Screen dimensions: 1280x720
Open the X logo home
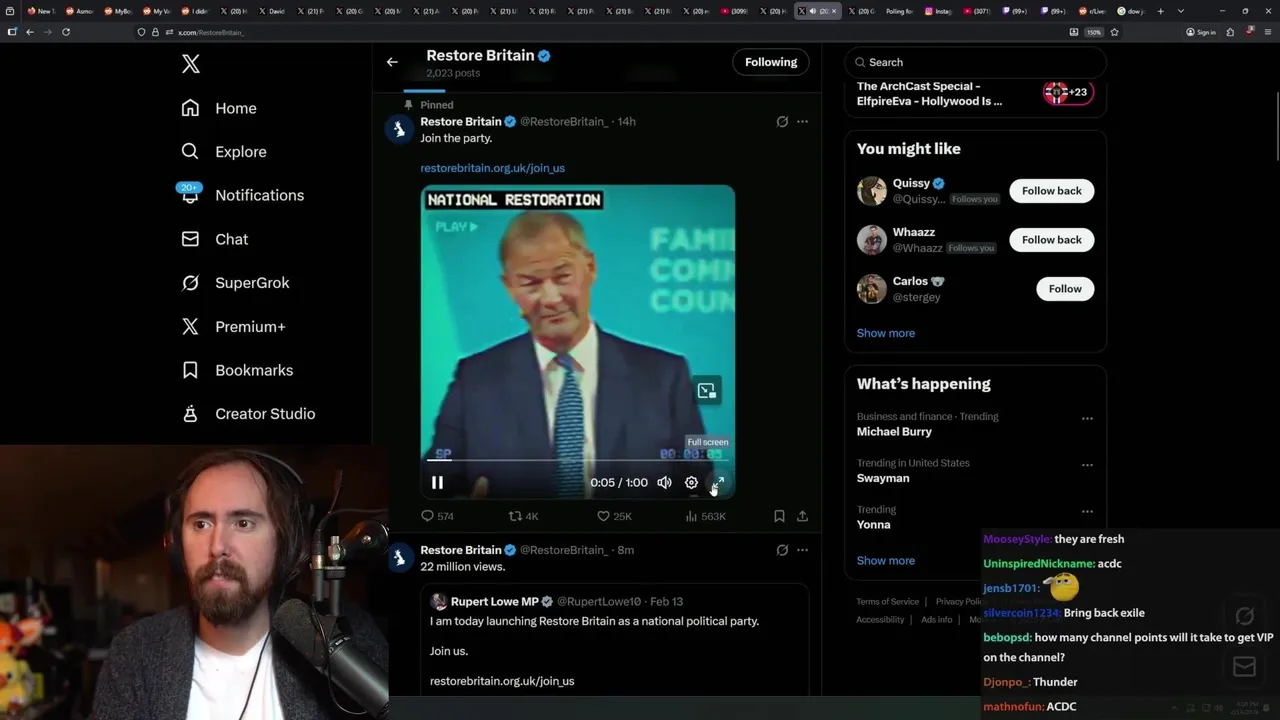click(191, 65)
